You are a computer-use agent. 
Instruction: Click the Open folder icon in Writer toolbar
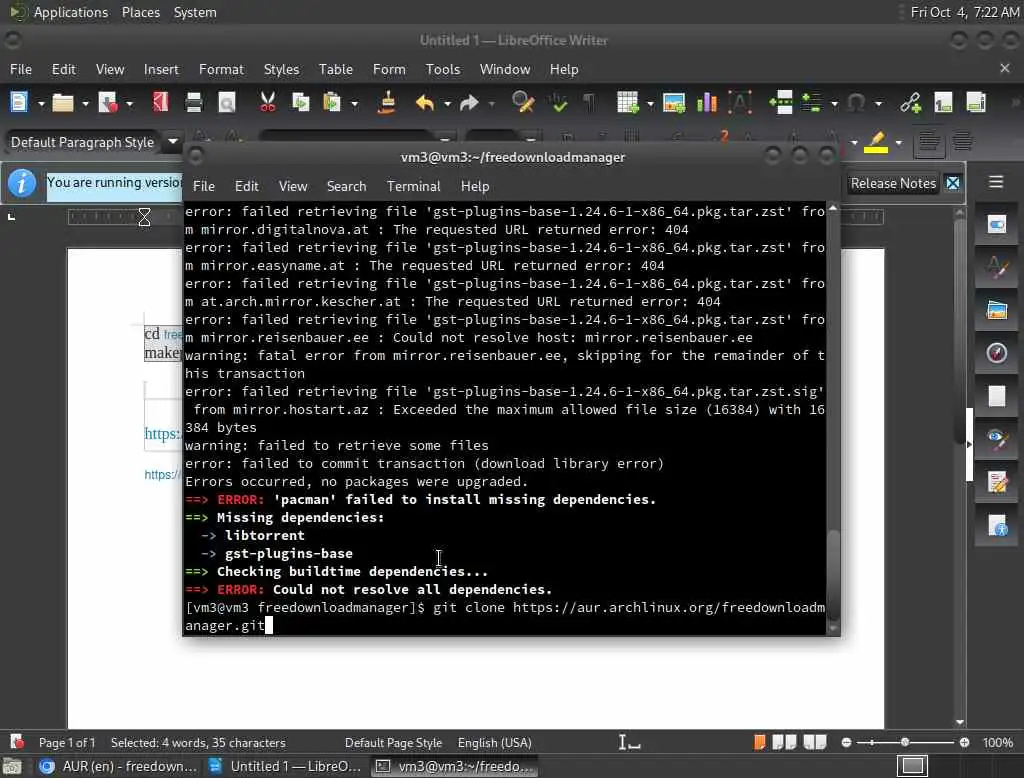[x=63, y=103]
